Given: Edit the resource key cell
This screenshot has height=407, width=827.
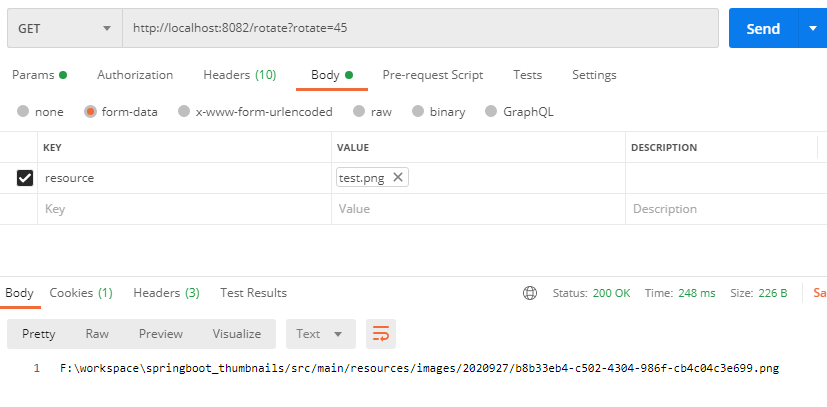Looking at the screenshot, I should tap(184, 178).
